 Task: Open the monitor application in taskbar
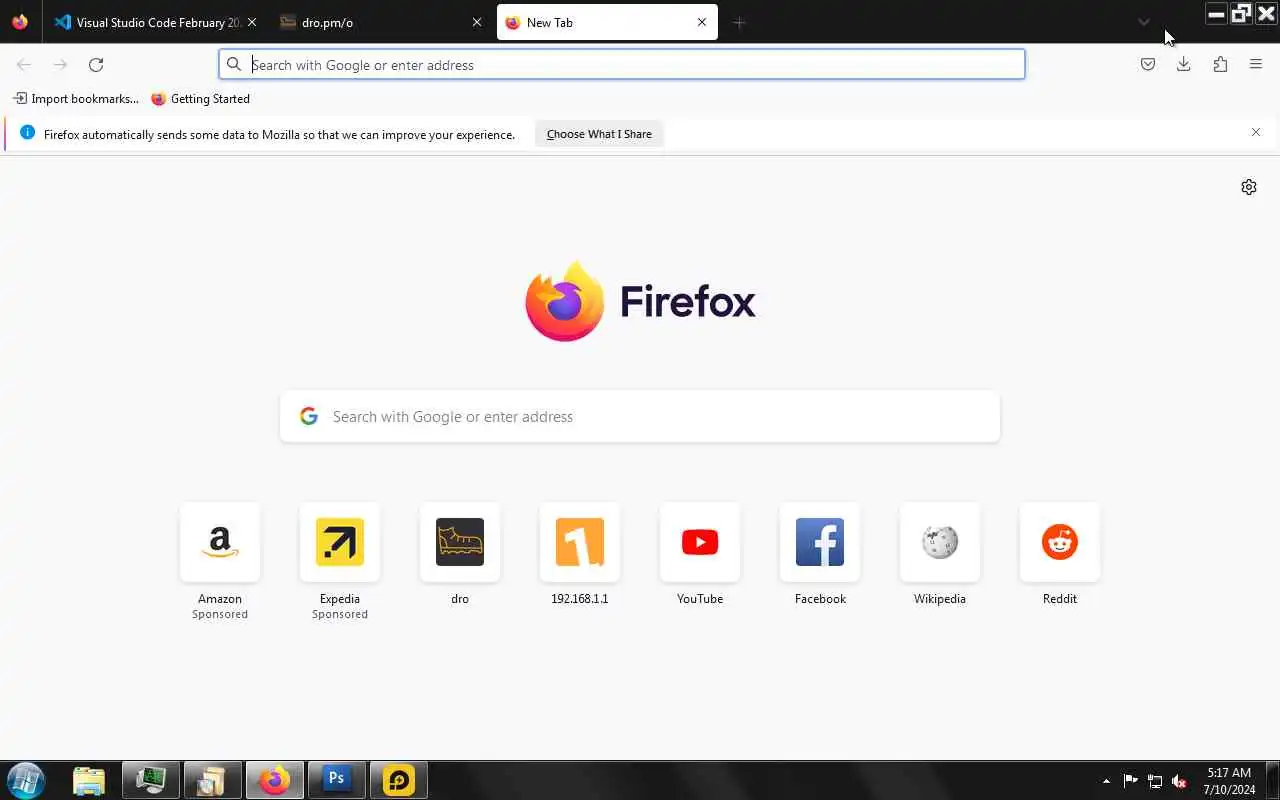(x=151, y=780)
